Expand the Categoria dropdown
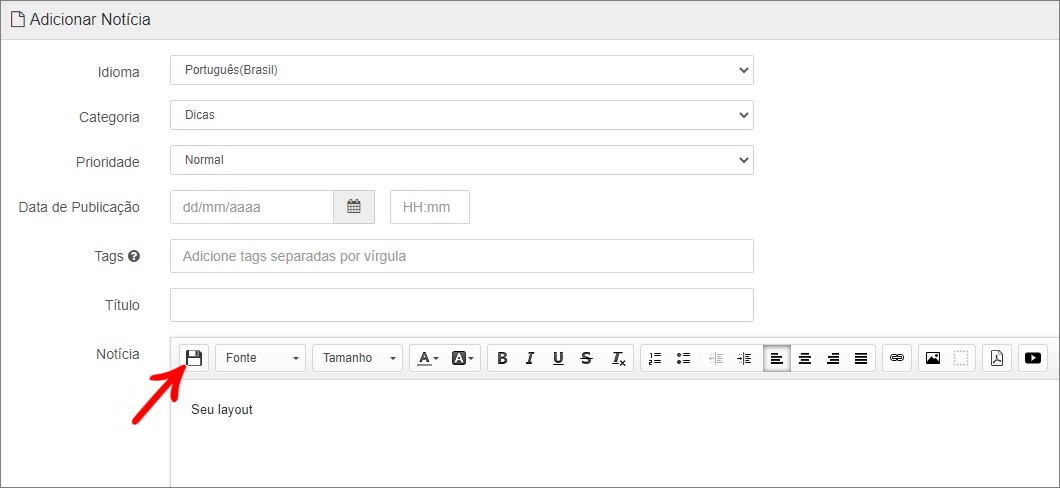 pos(461,115)
